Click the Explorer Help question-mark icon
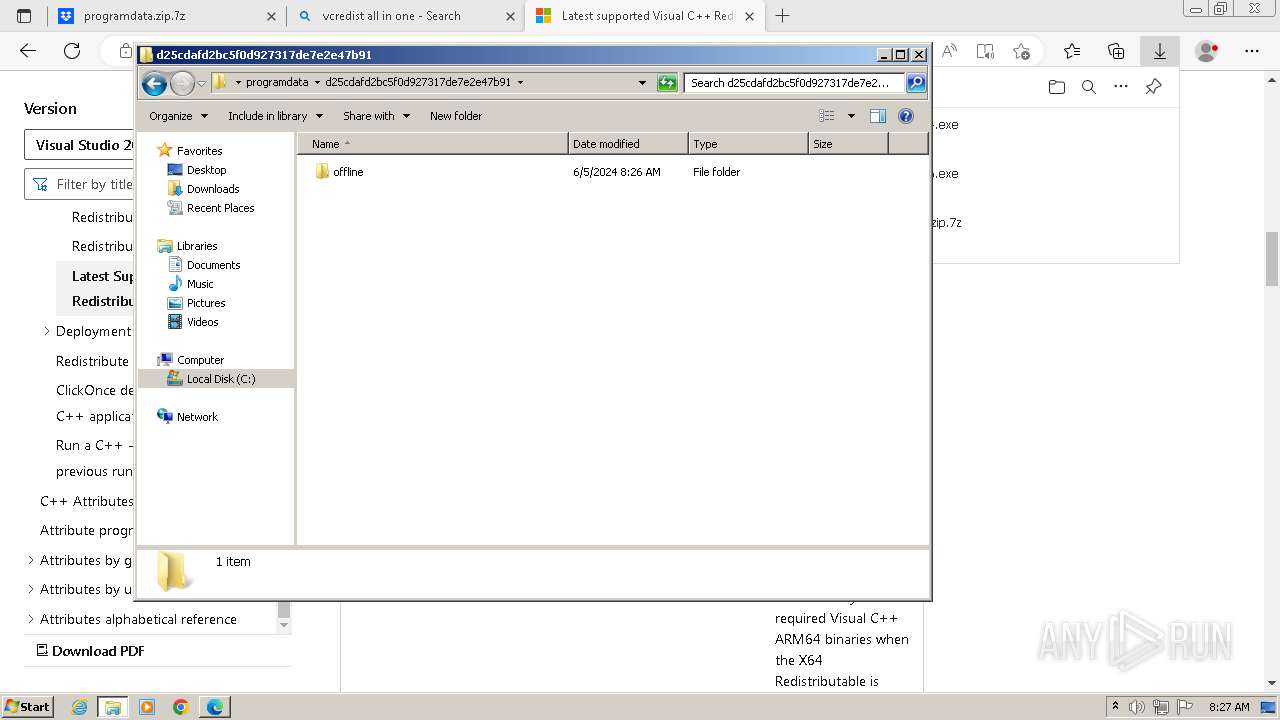This screenshot has width=1280, height=720. [906, 116]
